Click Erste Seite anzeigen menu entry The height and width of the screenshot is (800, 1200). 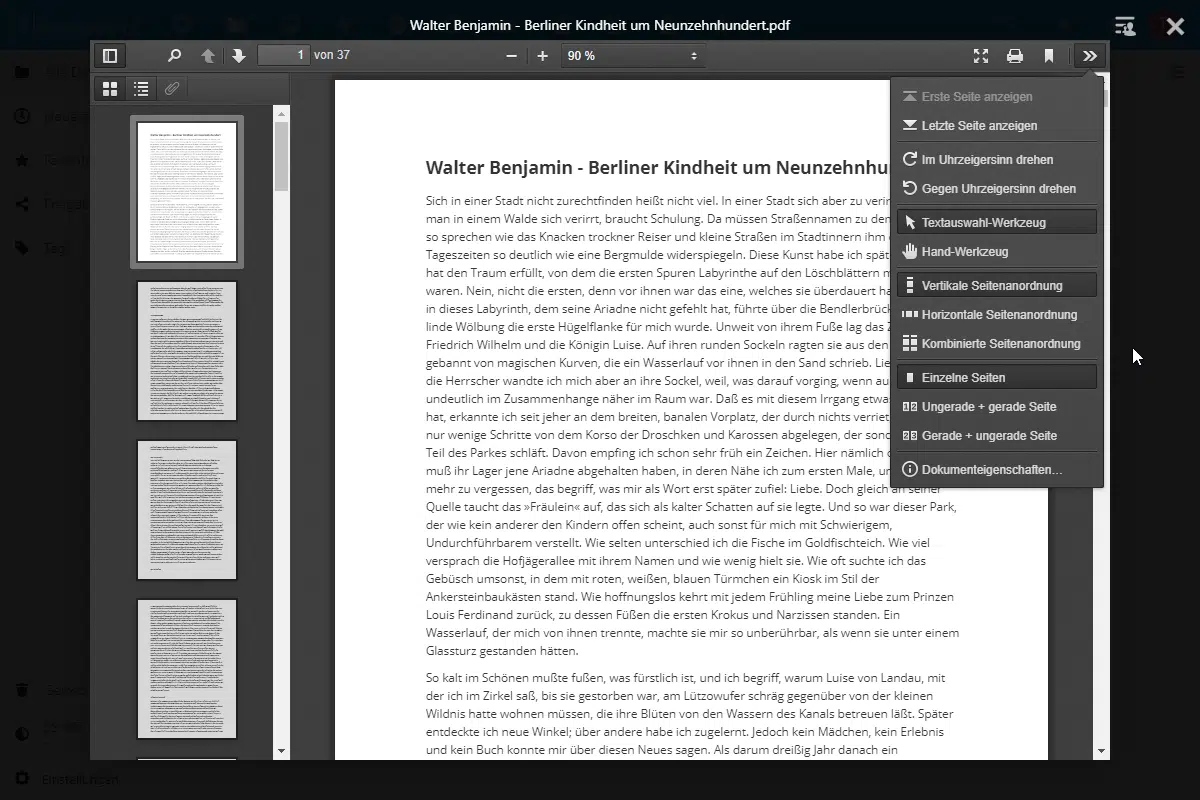(x=997, y=97)
